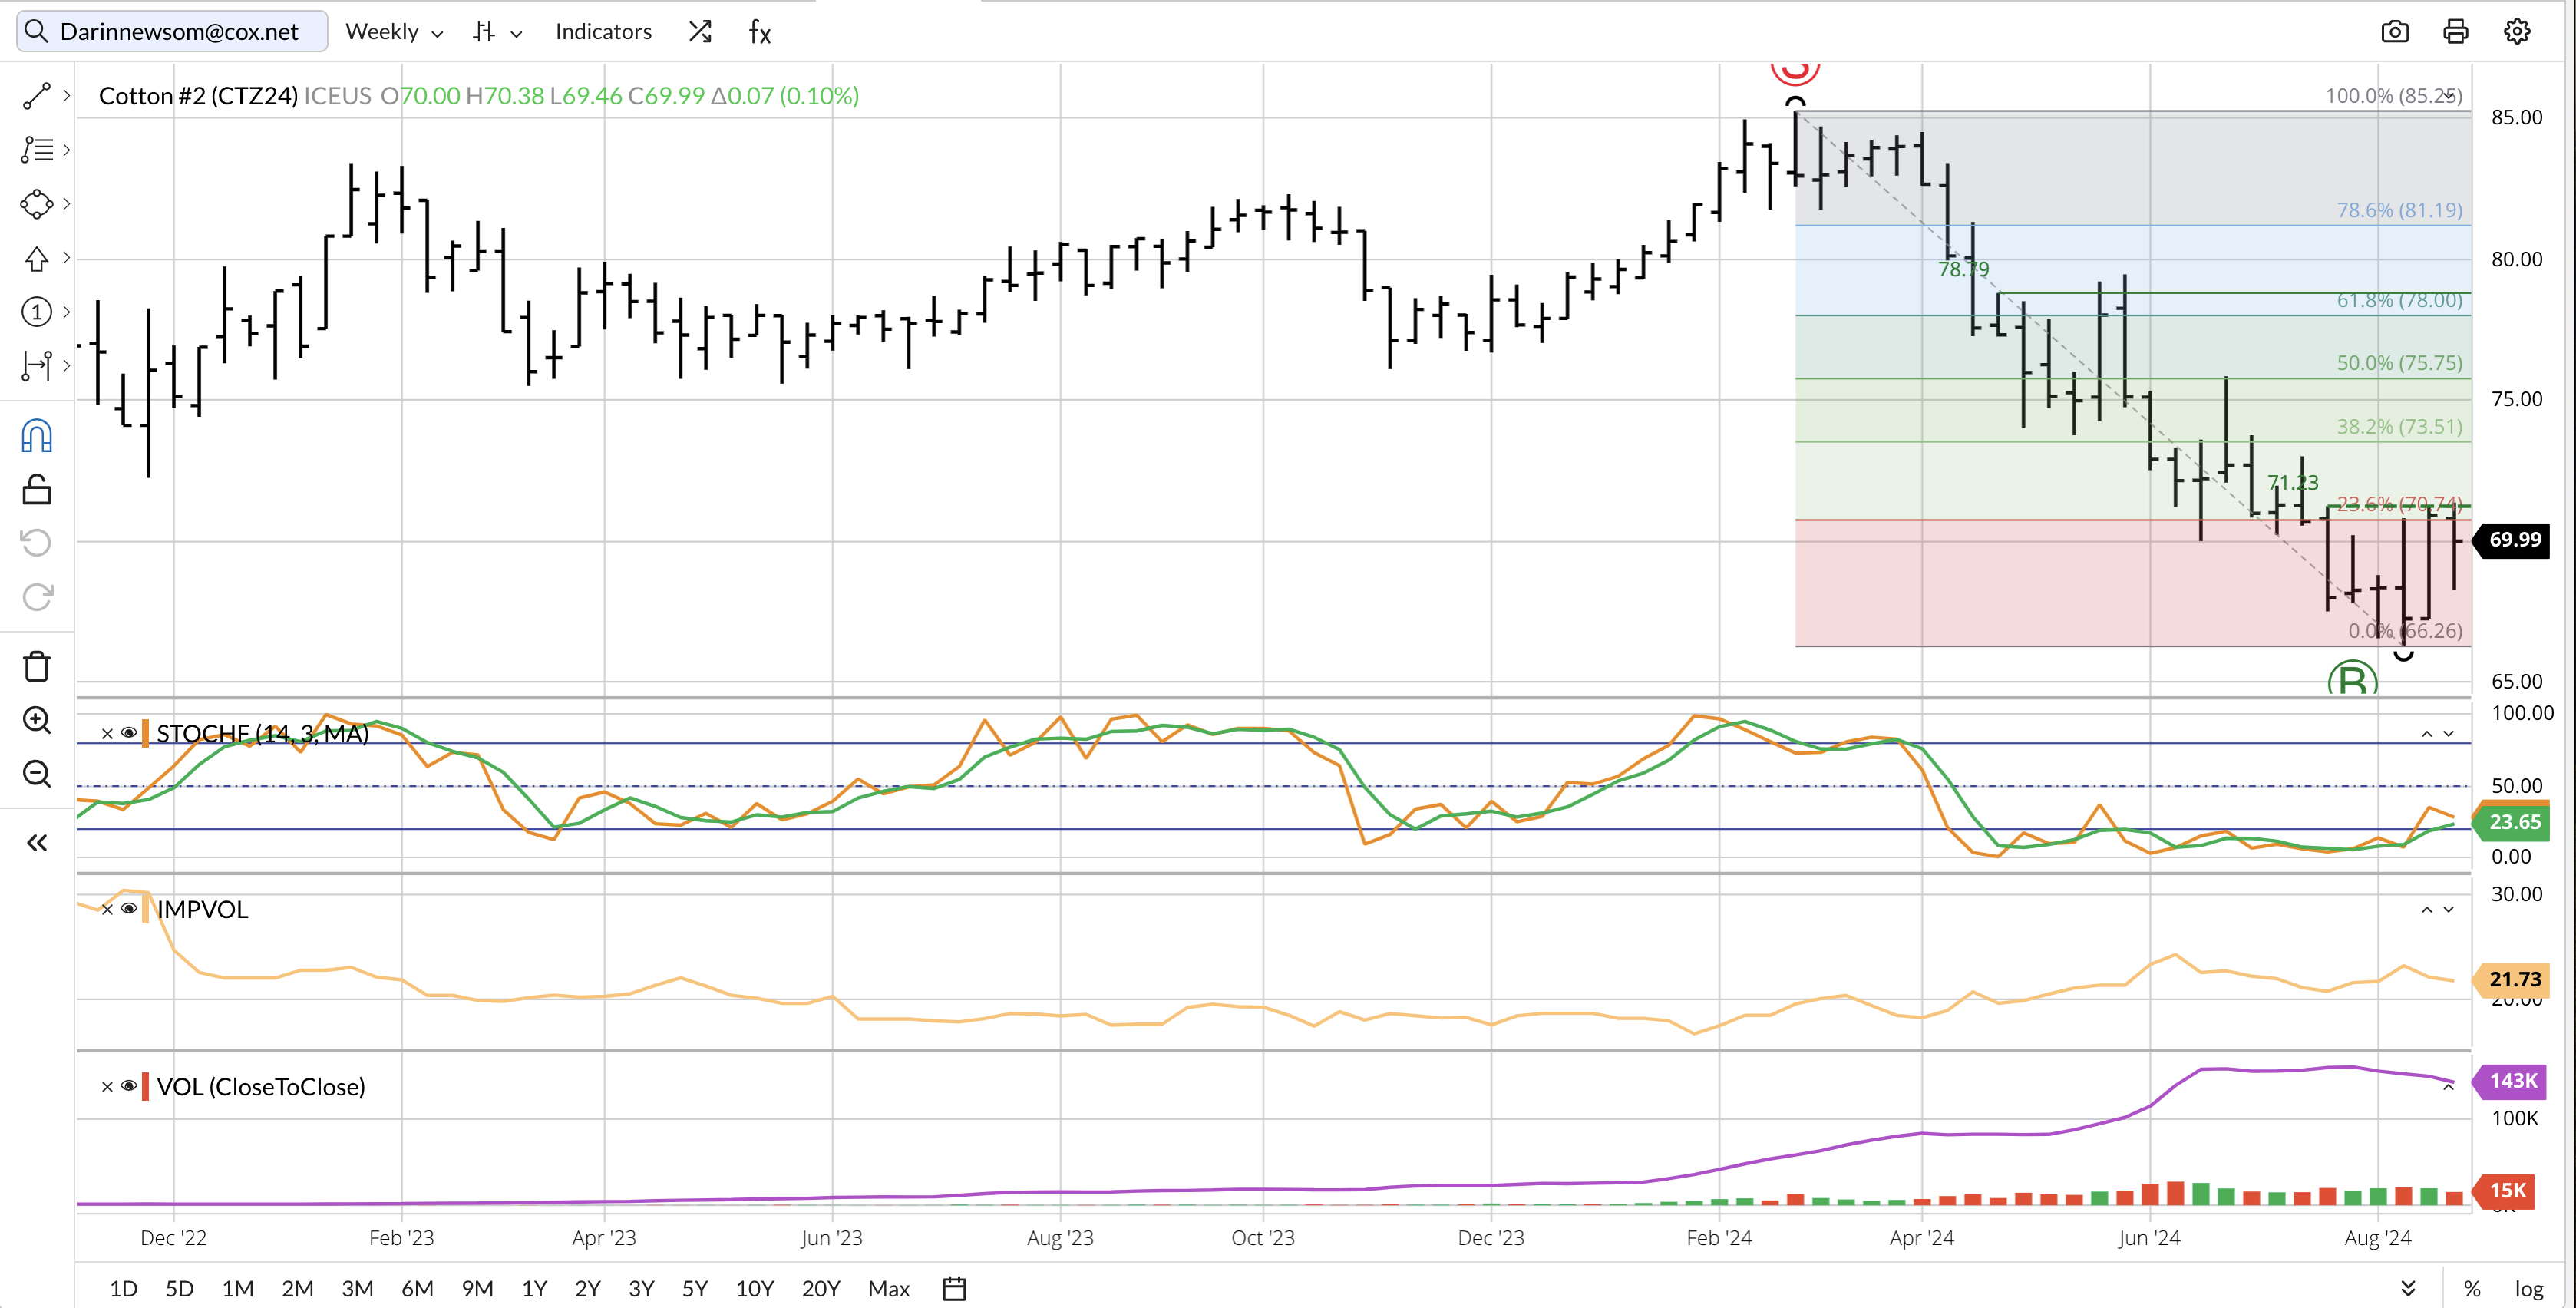Hide the IMPVOL indicator with eye icon

point(129,908)
